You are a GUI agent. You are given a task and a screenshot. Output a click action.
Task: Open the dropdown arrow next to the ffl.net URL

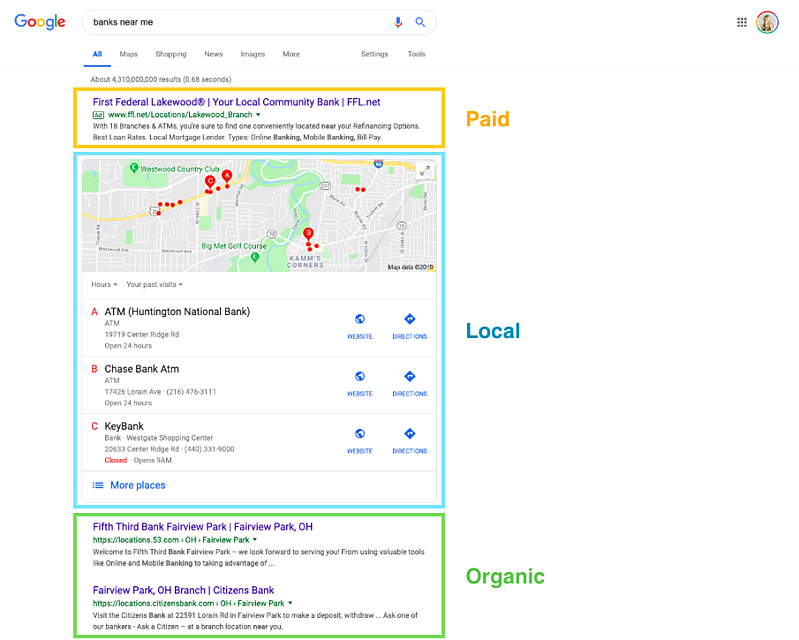point(258,115)
